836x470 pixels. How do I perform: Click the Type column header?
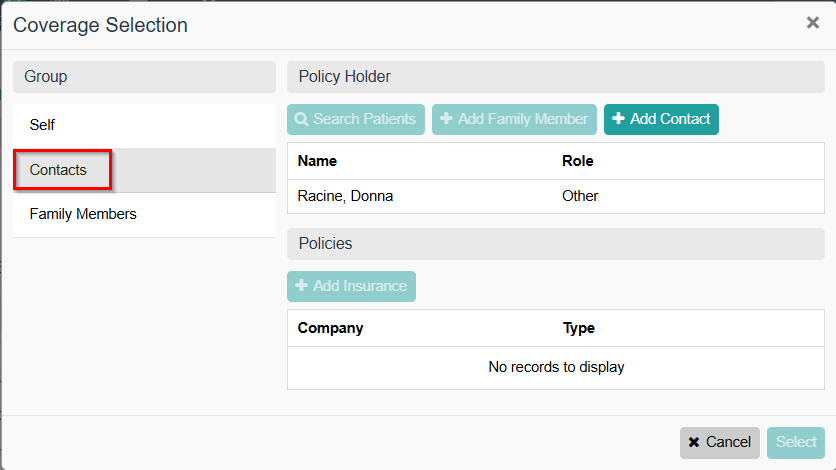click(578, 328)
